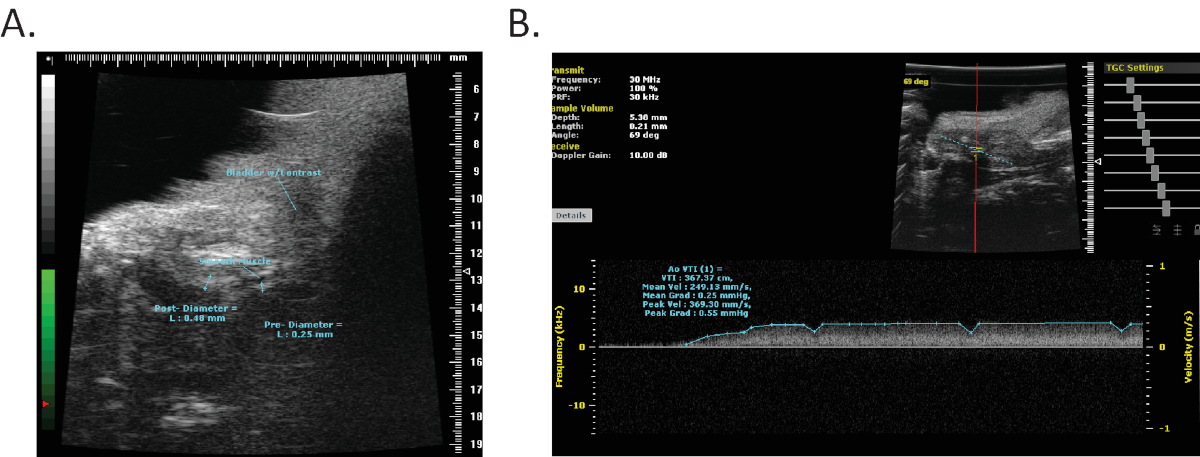1200x457 pixels.
Task: Adjust the bottom TGC slider handle
Action: point(1166,208)
